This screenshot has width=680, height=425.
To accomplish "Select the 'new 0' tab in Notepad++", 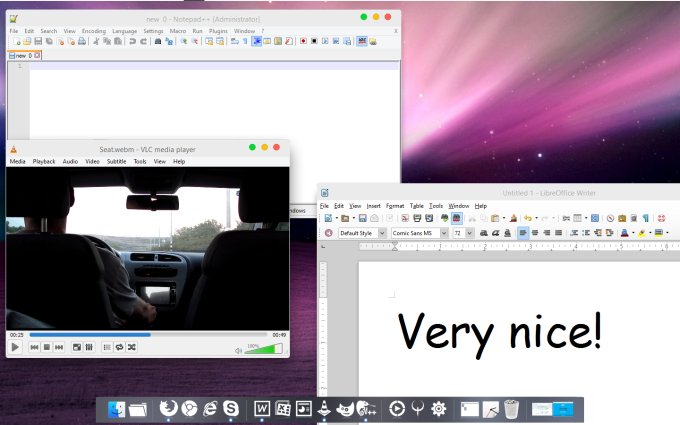I will click(24, 56).
